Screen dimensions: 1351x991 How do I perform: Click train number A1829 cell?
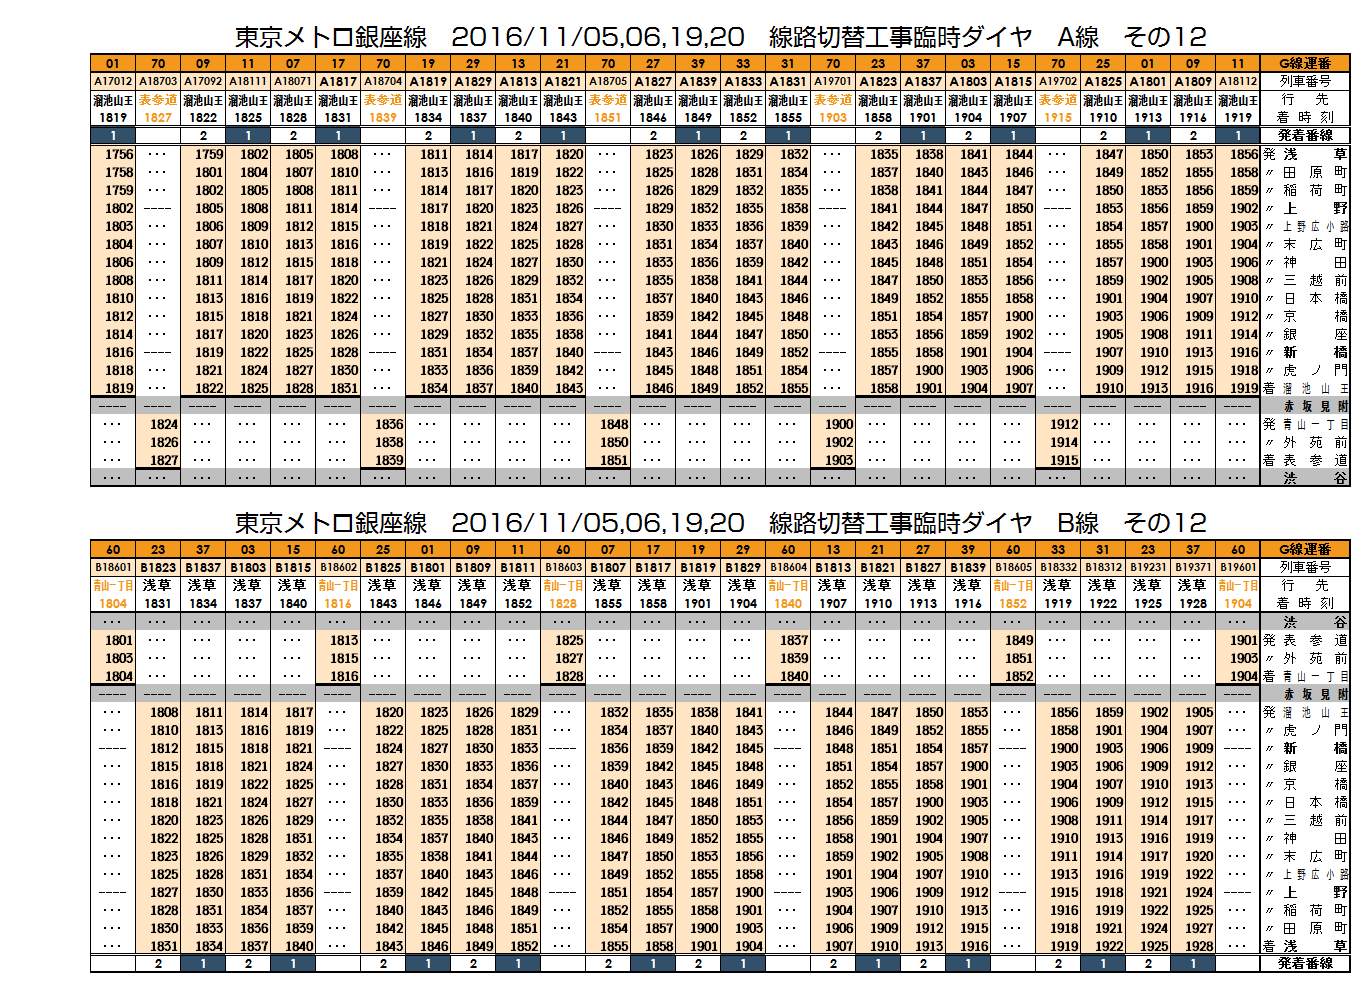pos(473,81)
